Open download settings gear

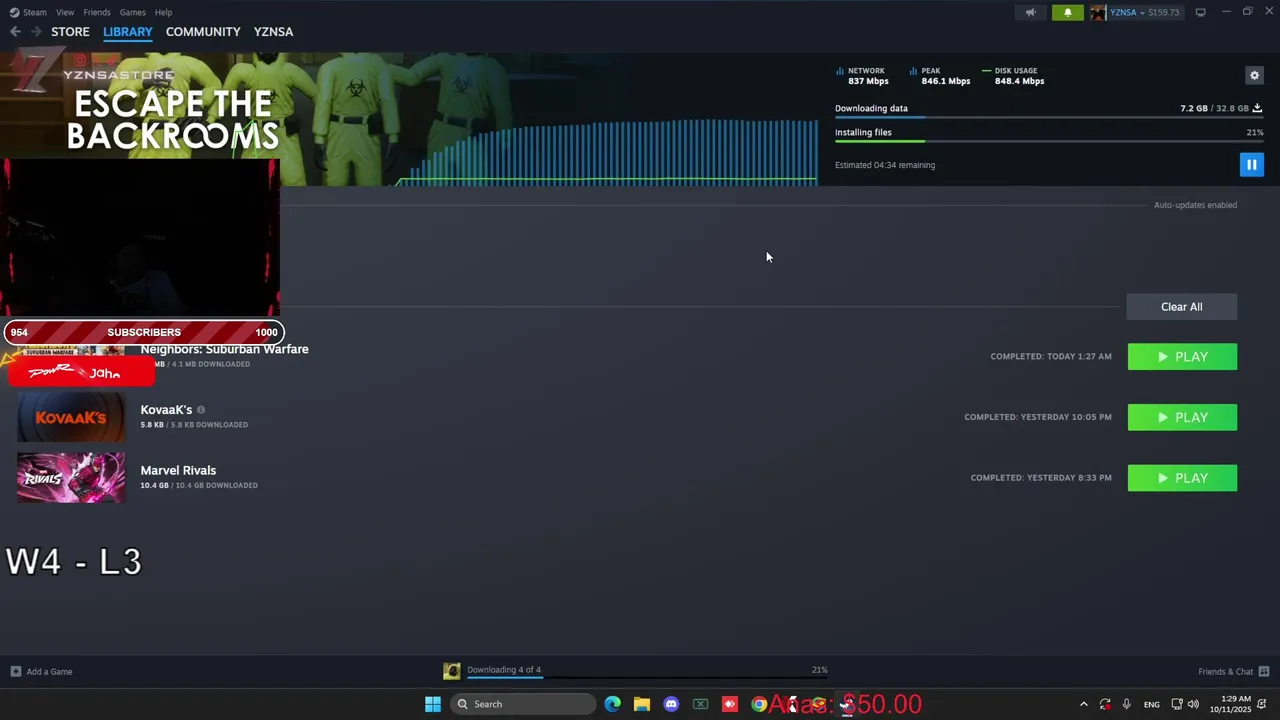point(1254,75)
